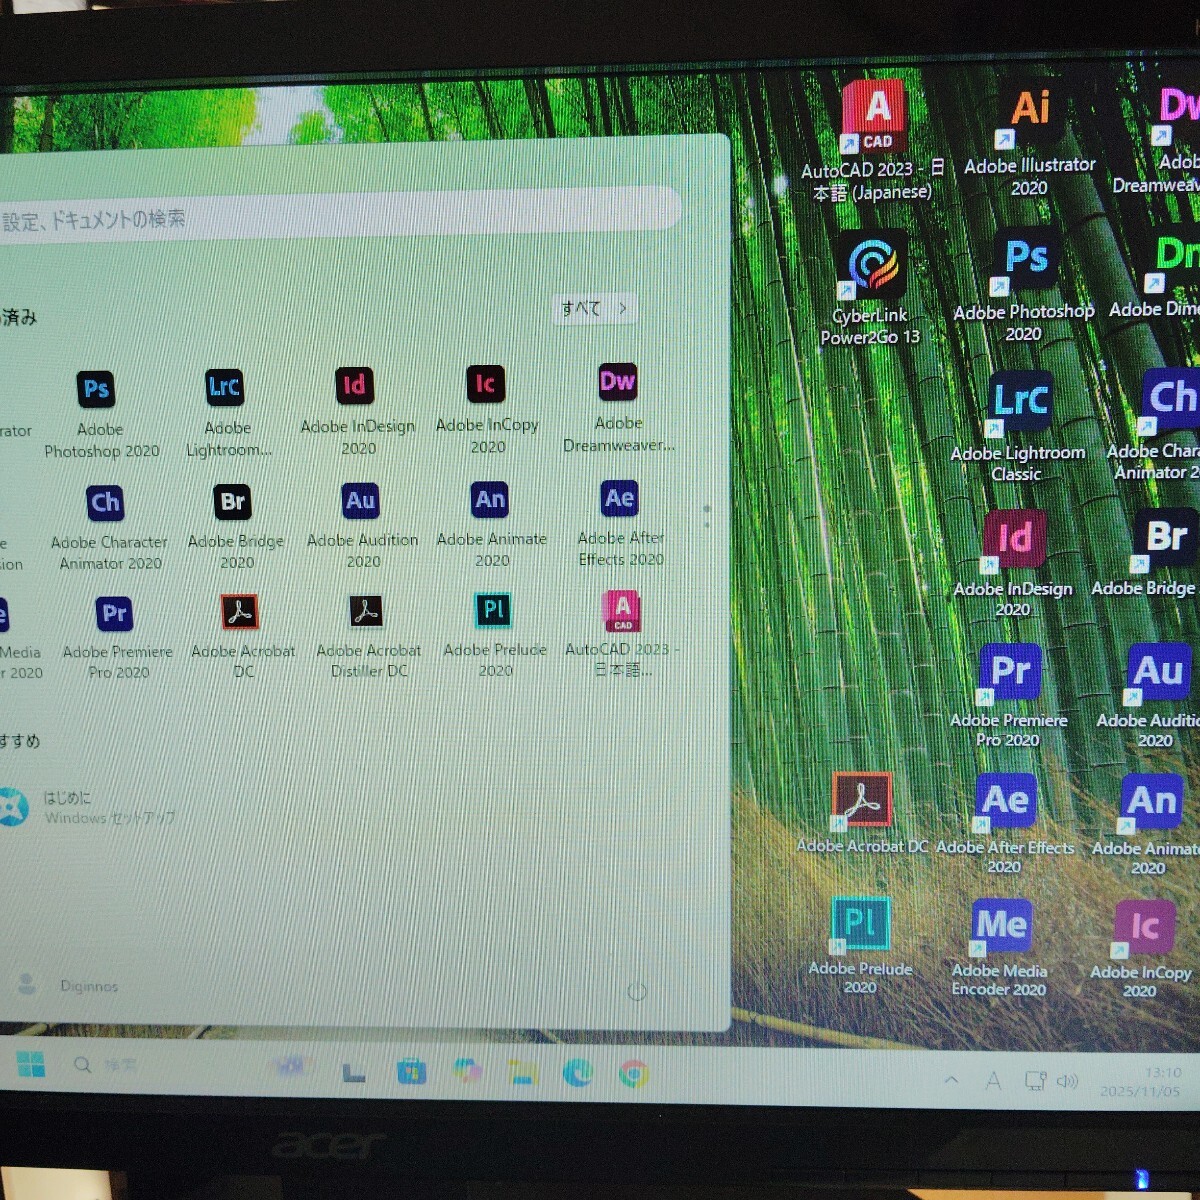Viewport: 1200px width, 1200px height.
Task: Click the Start menu pinned page indicator dots
Action: 707,516
